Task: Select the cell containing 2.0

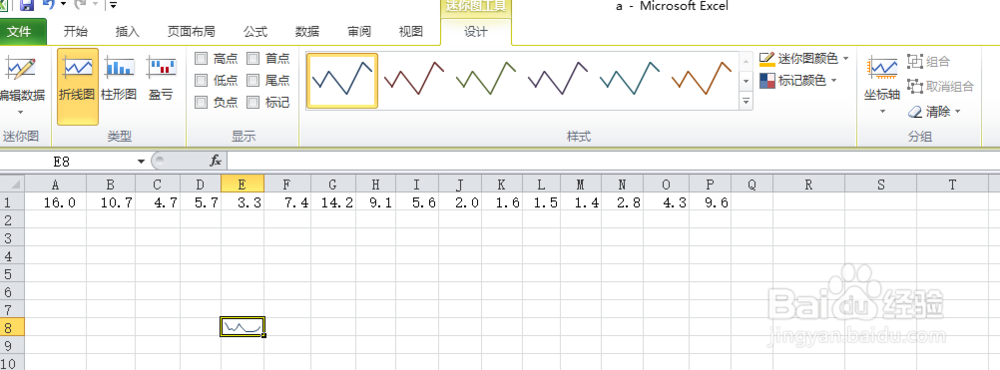Action: point(460,203)
